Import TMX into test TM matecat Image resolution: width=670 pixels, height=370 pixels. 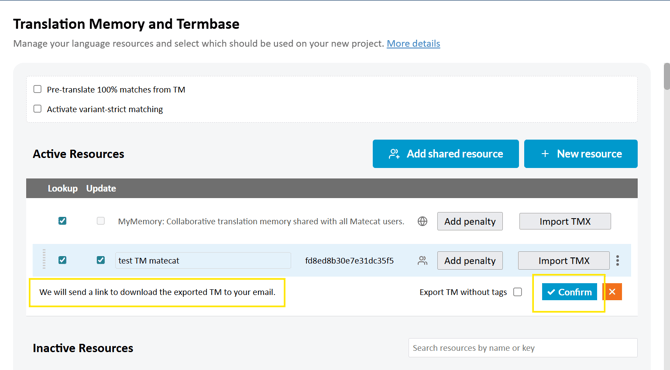[564, 261]
